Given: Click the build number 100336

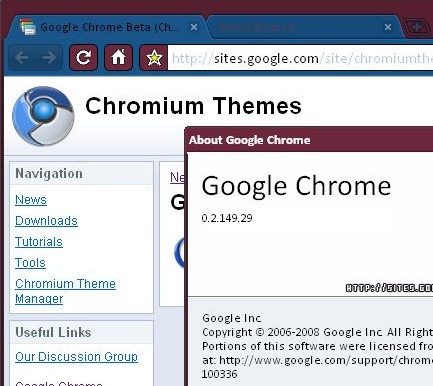Looking at the screenshot, I should tap(219, 374).
